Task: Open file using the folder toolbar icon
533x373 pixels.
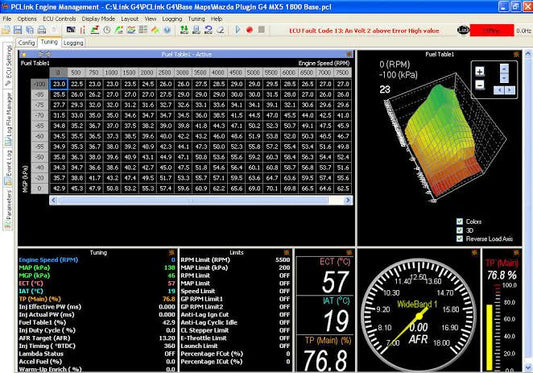Action: [x=6, y=30]
